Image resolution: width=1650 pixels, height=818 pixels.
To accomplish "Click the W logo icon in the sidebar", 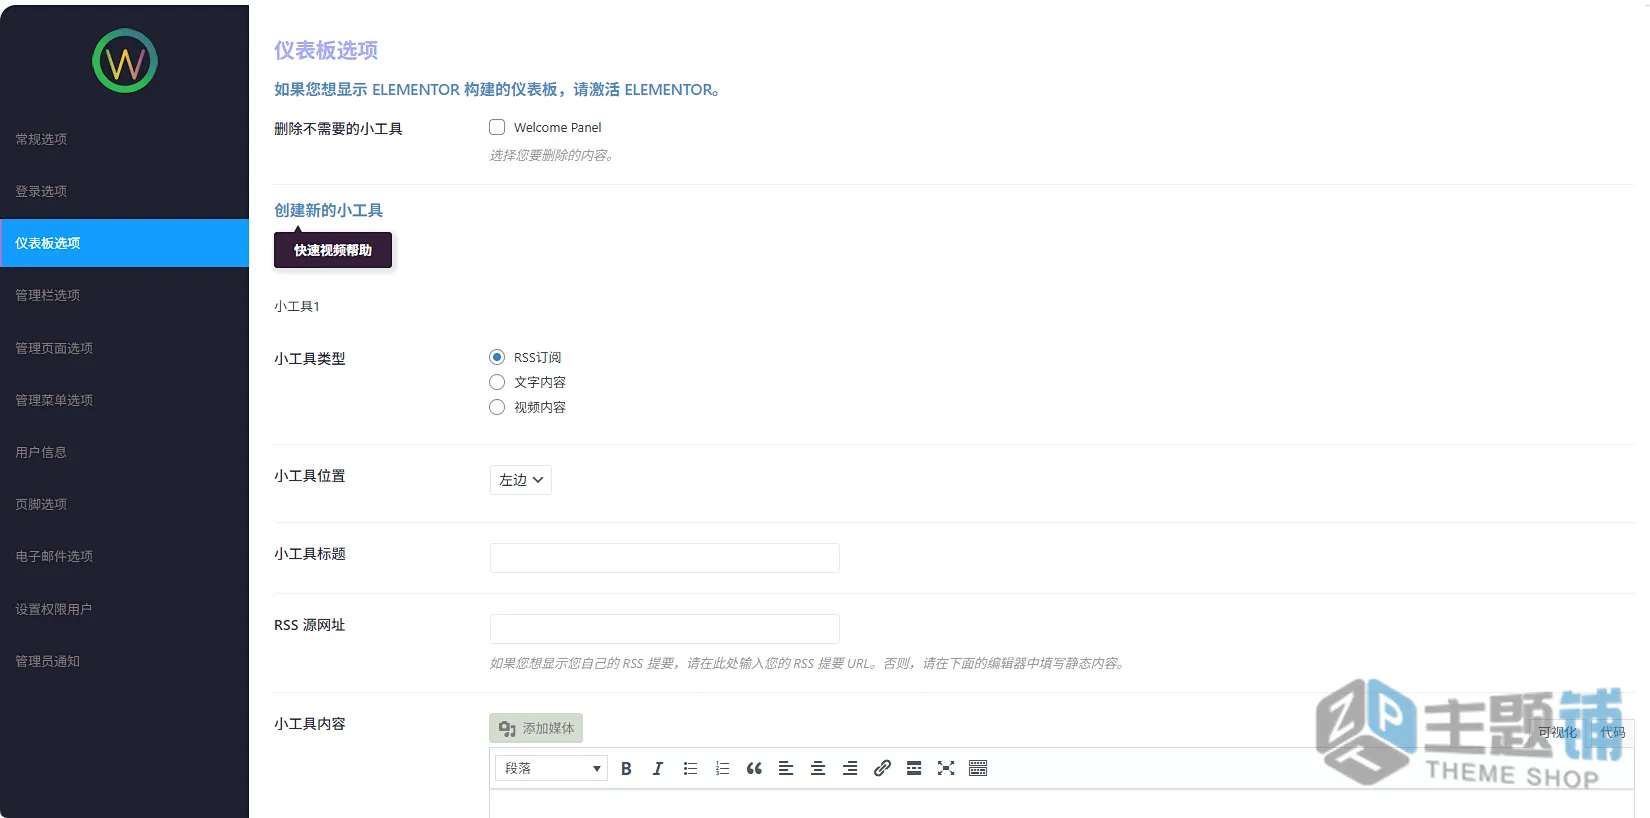I will (125, 61).
